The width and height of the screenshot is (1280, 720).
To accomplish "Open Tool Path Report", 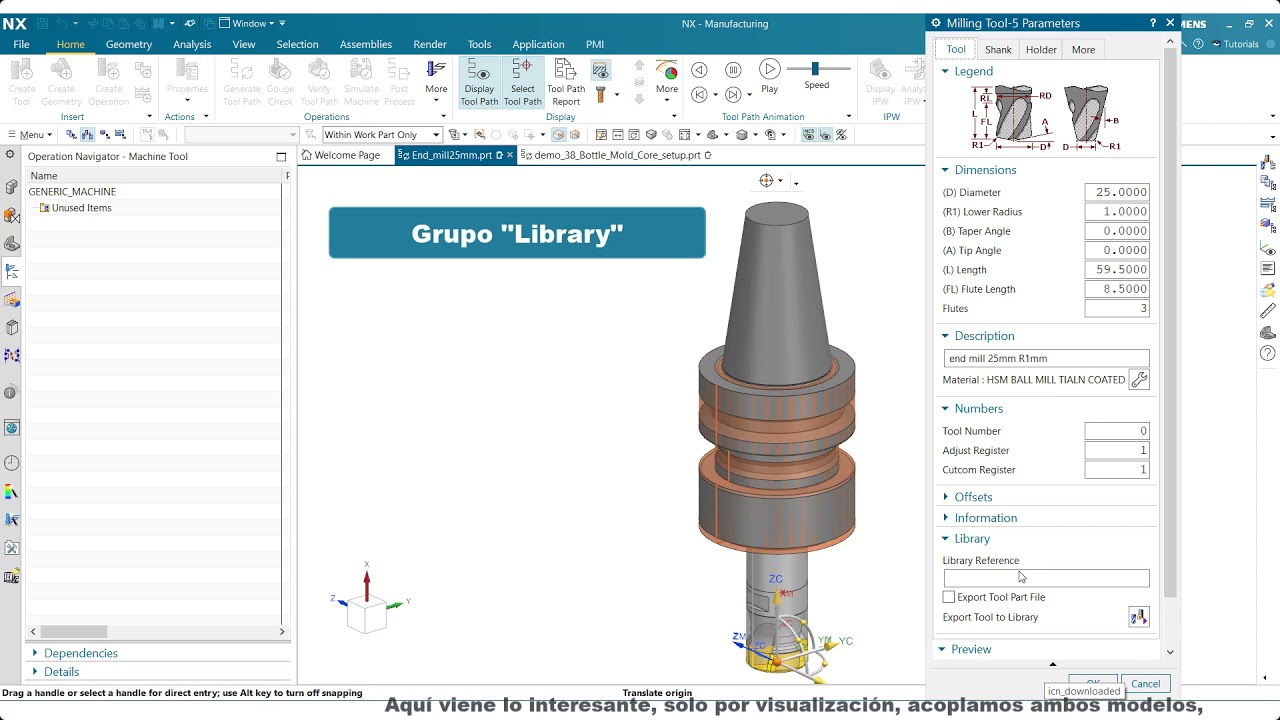I will [x=566, y=83].
